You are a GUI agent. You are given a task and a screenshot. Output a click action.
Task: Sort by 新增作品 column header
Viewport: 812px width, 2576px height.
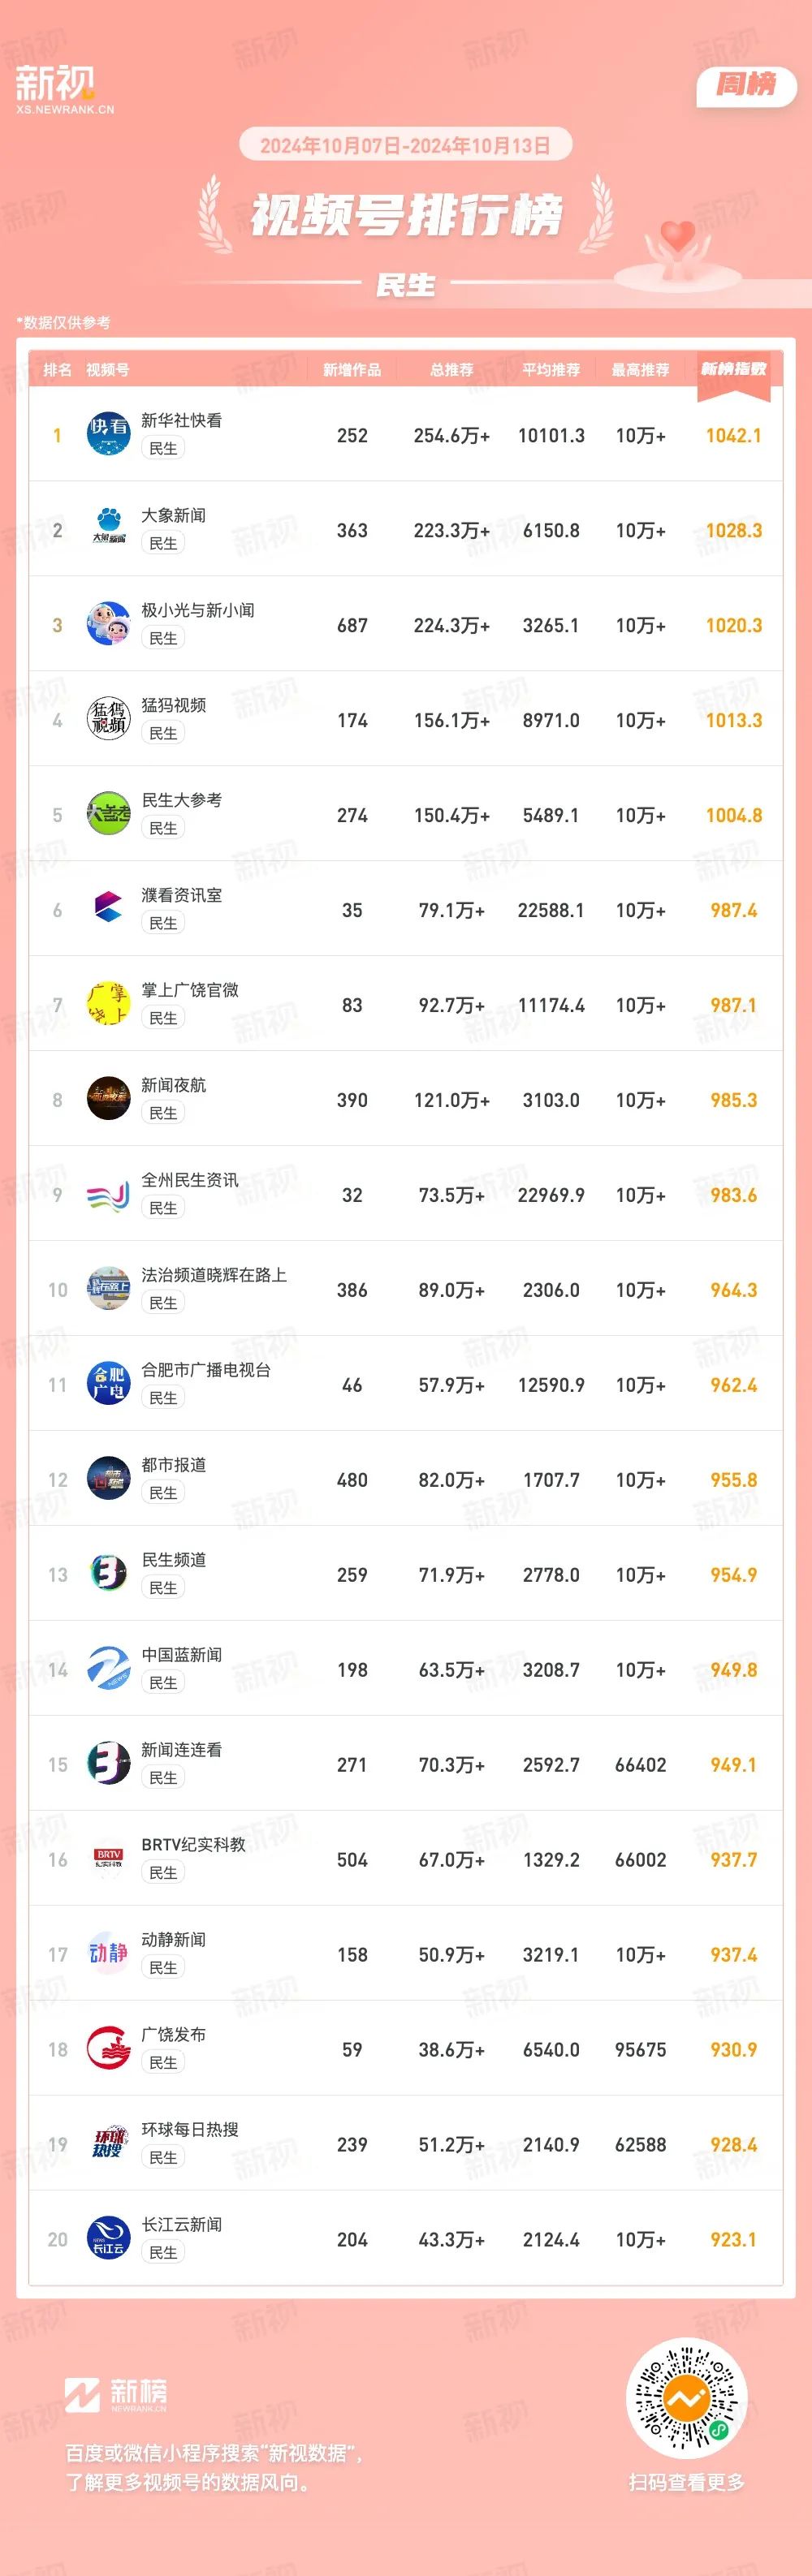352,370
